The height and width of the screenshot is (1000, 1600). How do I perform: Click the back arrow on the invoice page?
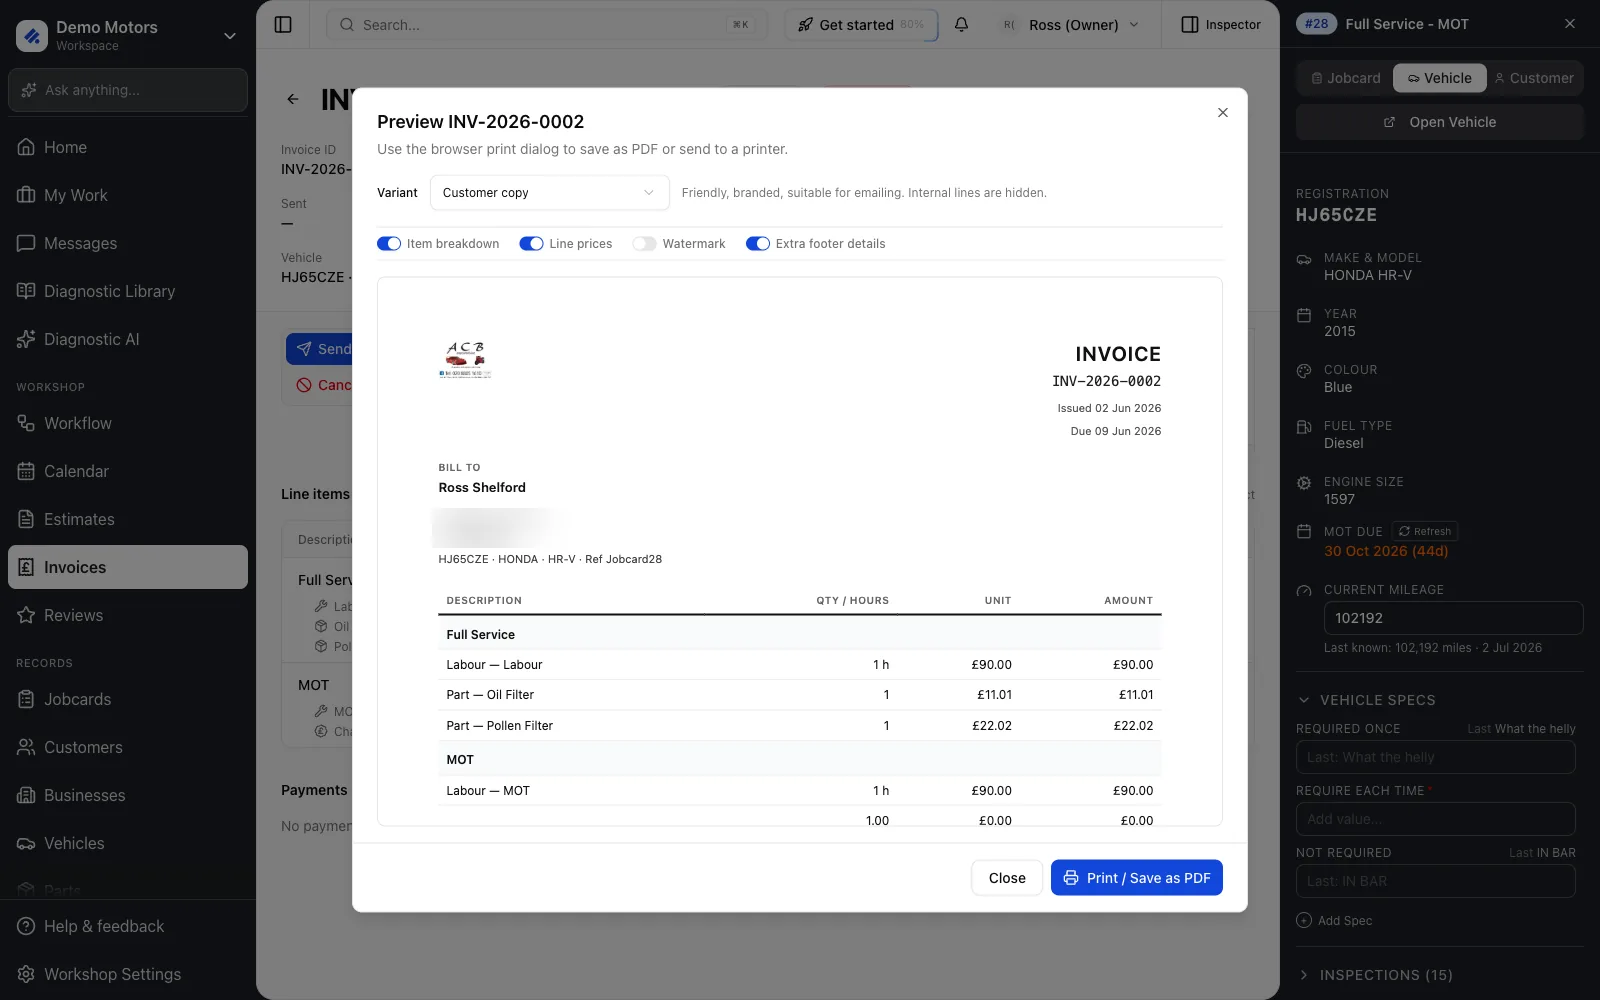click(x=293, y=99)
